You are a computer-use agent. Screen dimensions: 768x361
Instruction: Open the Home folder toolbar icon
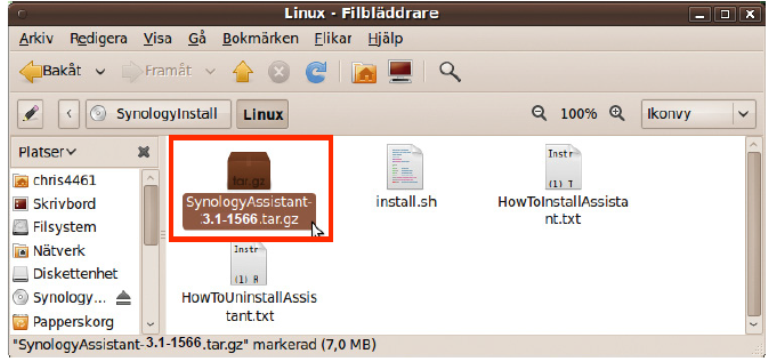pyautogui.click(x=364, y=72)
